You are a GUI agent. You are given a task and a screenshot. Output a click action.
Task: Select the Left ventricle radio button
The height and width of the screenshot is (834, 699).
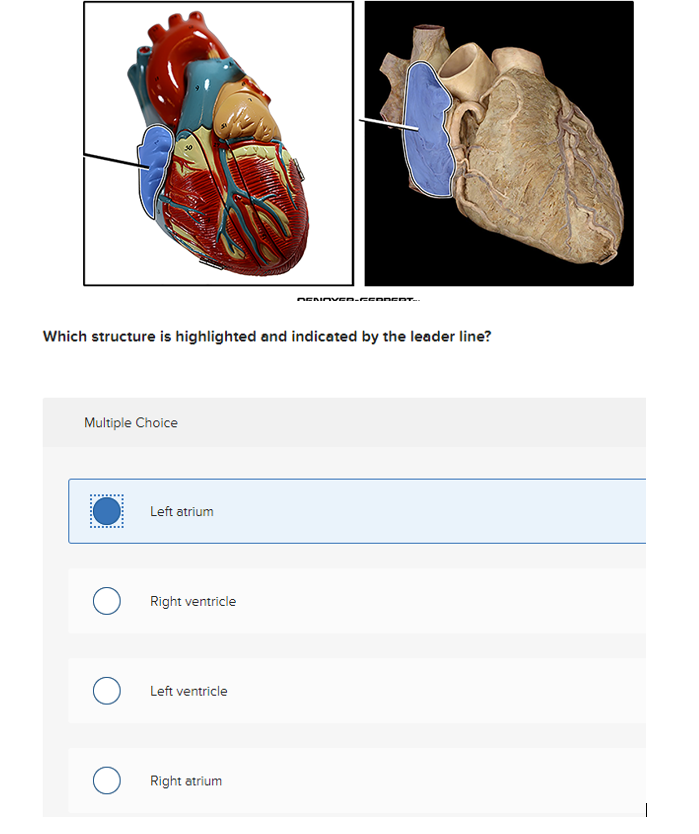point(106,690)
